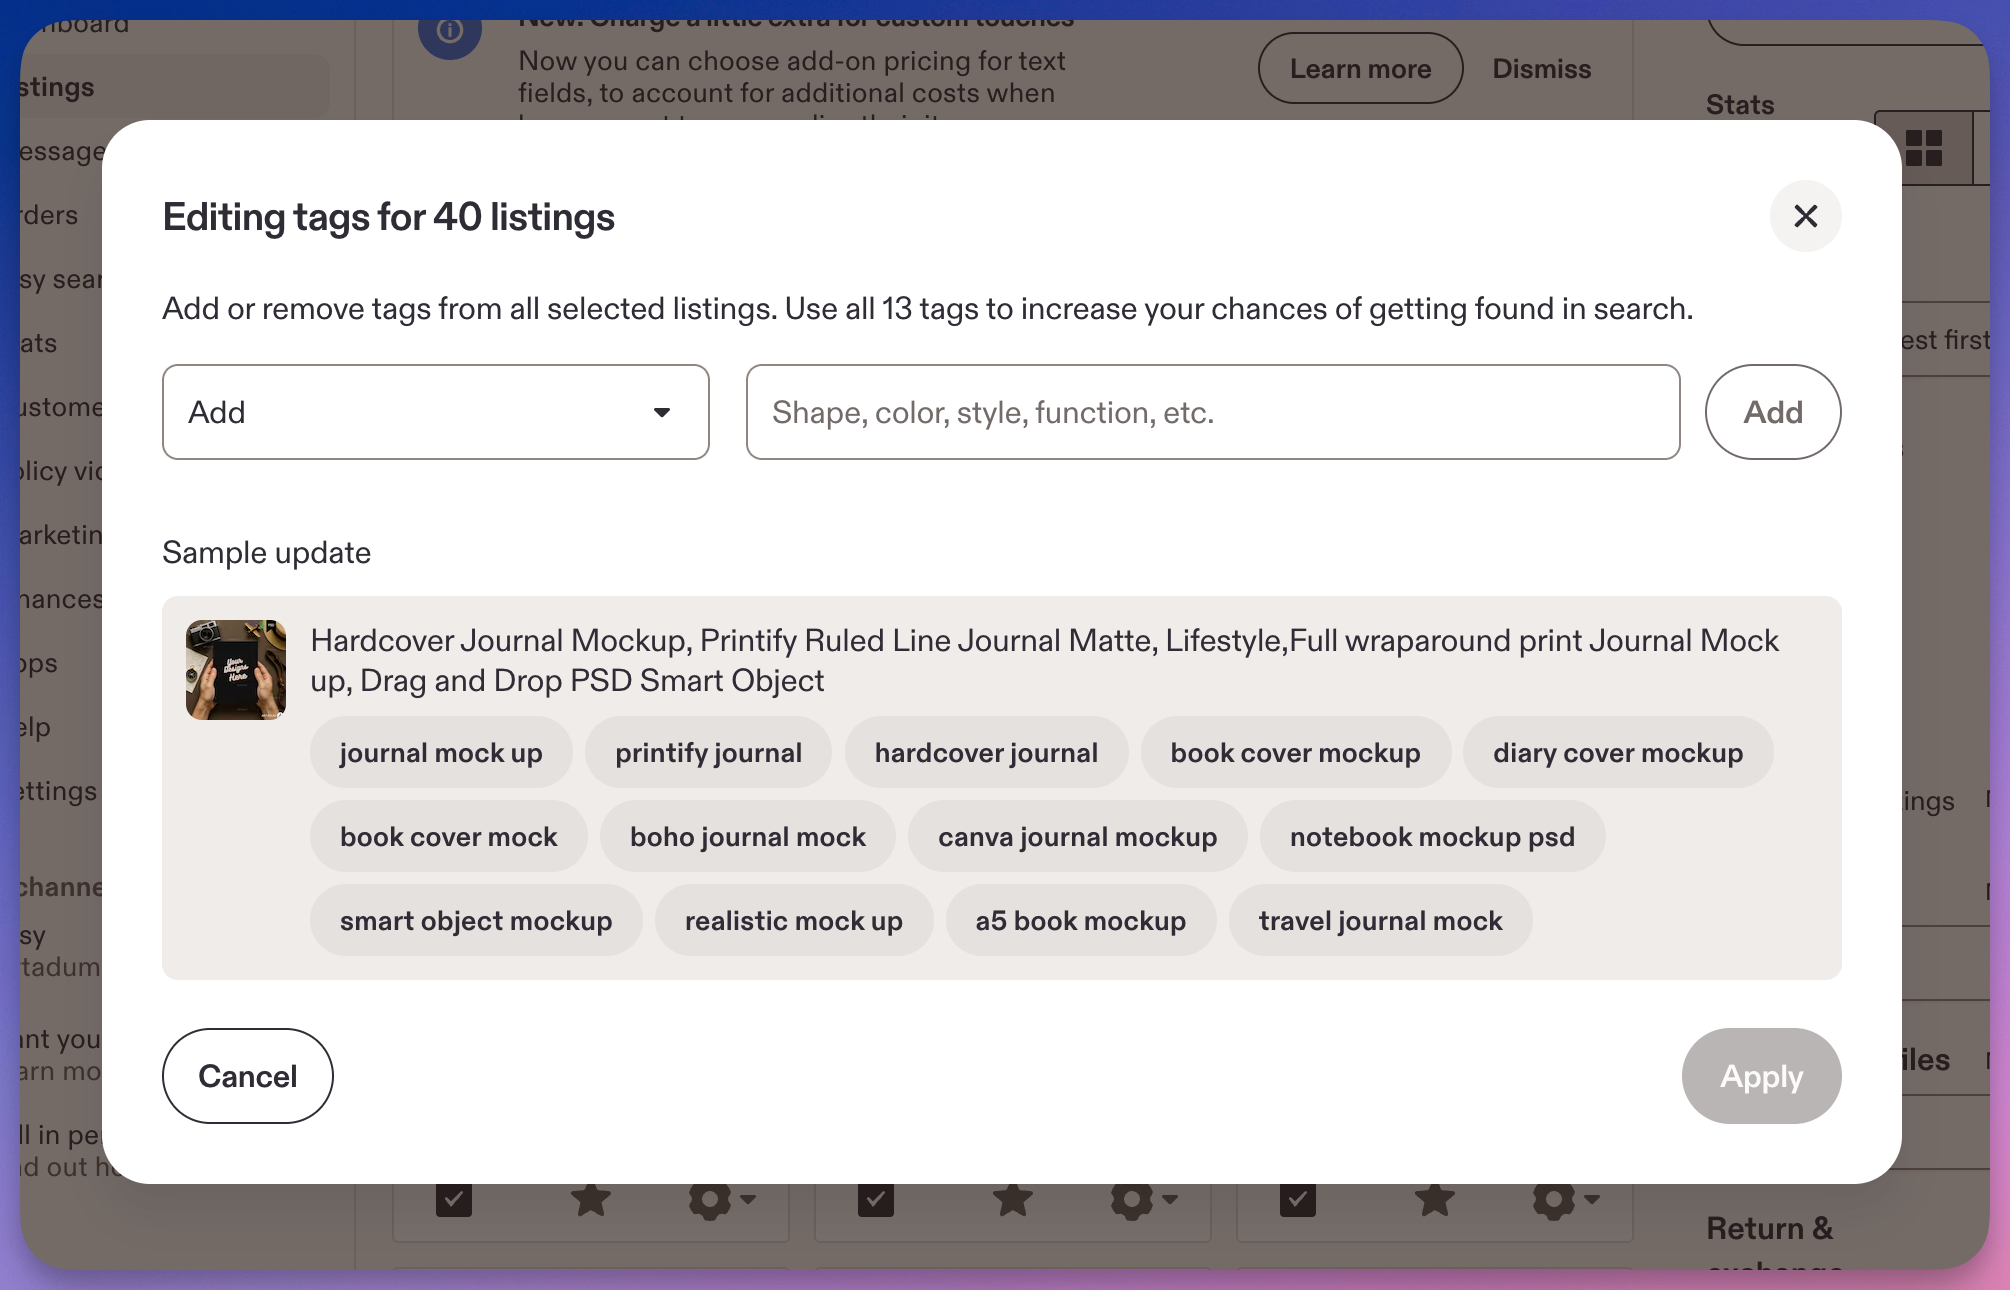Viewport: 2010px width, 1290px height.
Task: Star the first background listing card
Action: click(x=591, y=1199)
